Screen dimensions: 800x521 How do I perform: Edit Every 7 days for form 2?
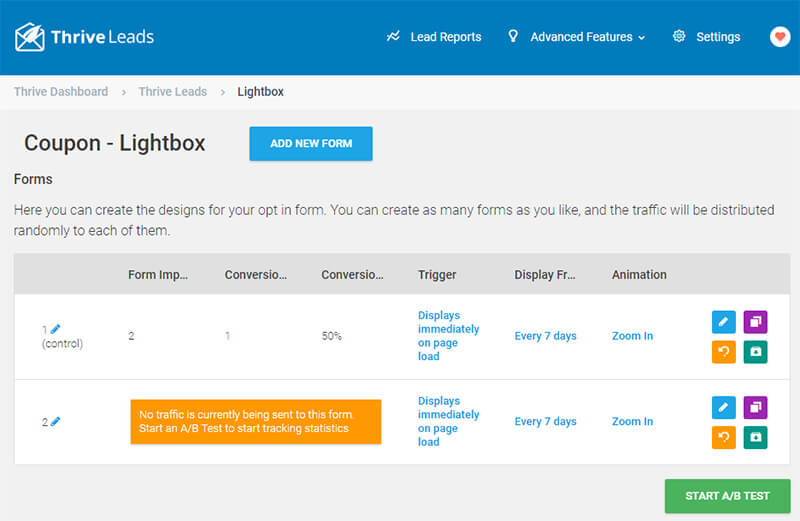[x=545, y=421]
